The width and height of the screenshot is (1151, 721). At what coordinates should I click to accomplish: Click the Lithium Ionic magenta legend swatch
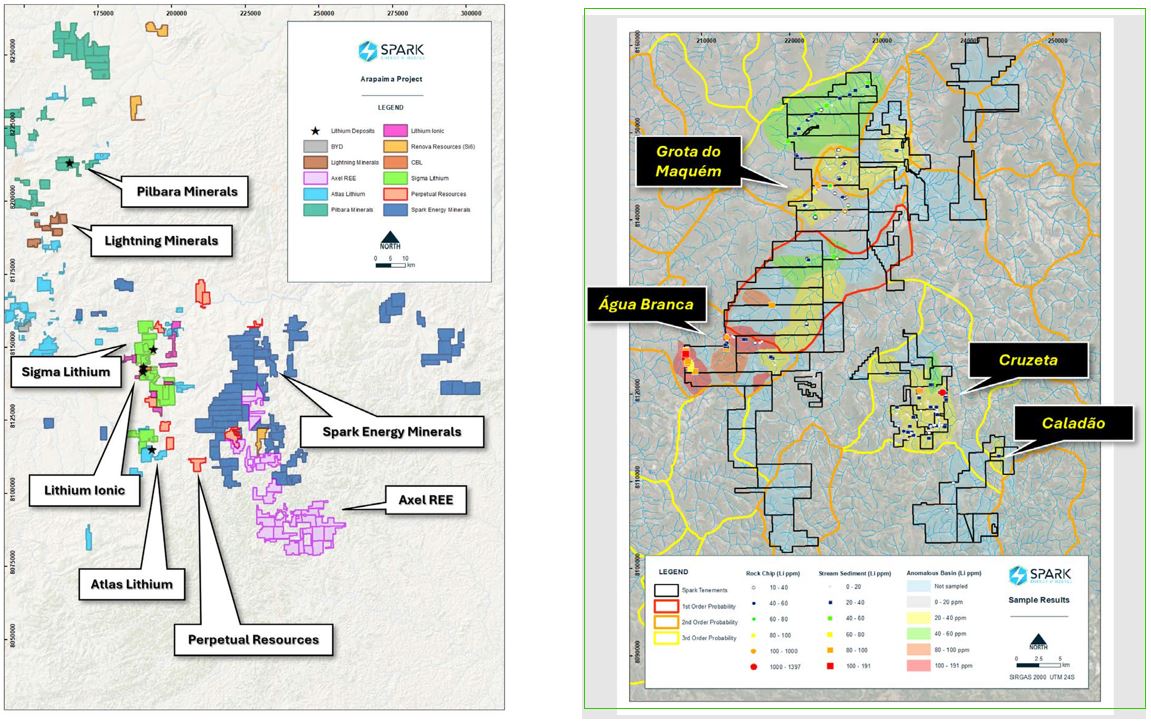[396, 131]
